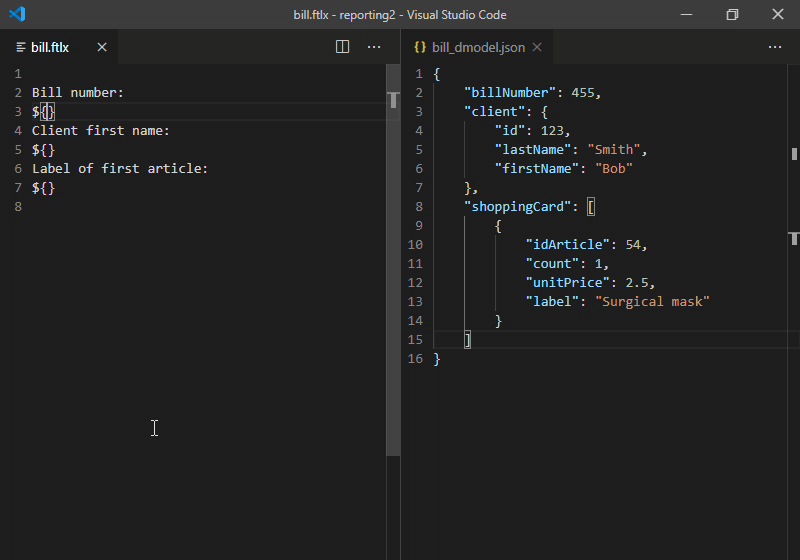Image resolution: width=800 pixels, height=560 pixels.
Task: Click the VS Code logo icon
Action: click(17, 14)
